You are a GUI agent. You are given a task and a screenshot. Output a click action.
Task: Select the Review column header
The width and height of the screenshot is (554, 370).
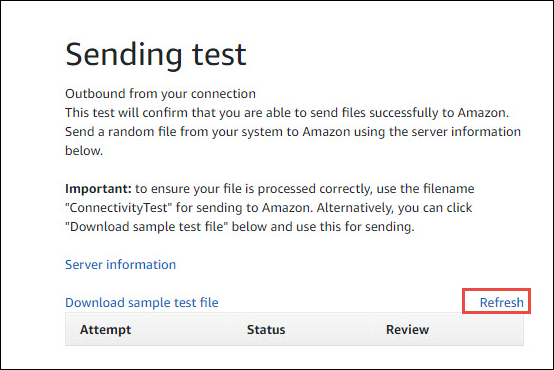[407, 330]
